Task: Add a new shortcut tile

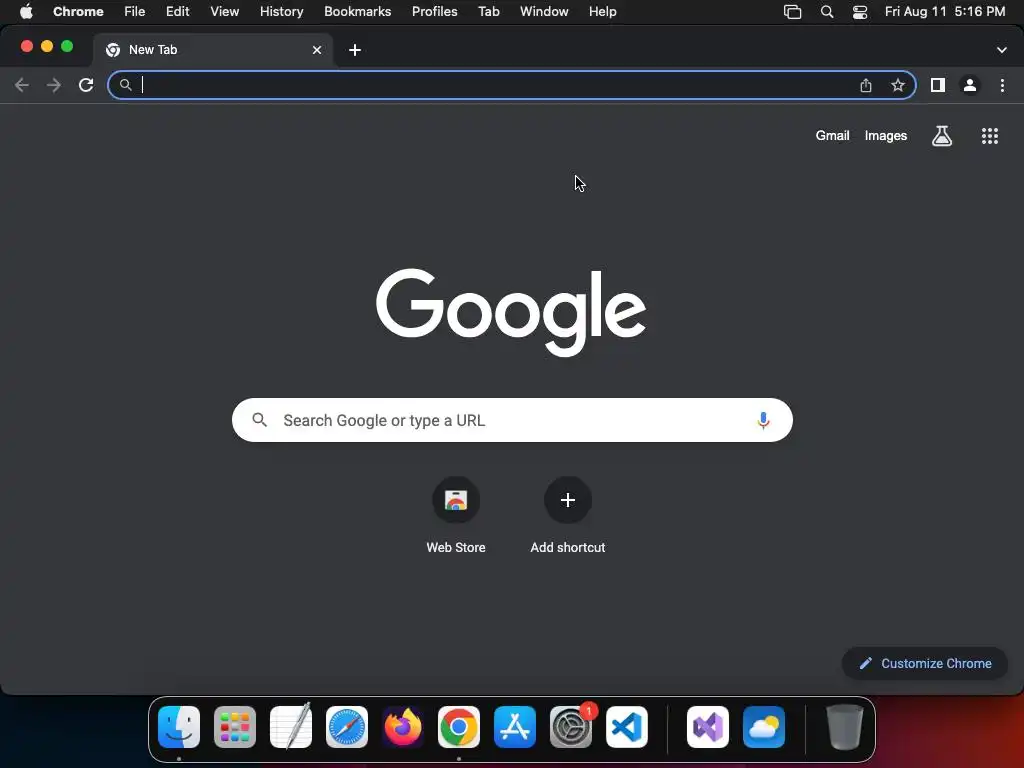Action: point(568,516)
